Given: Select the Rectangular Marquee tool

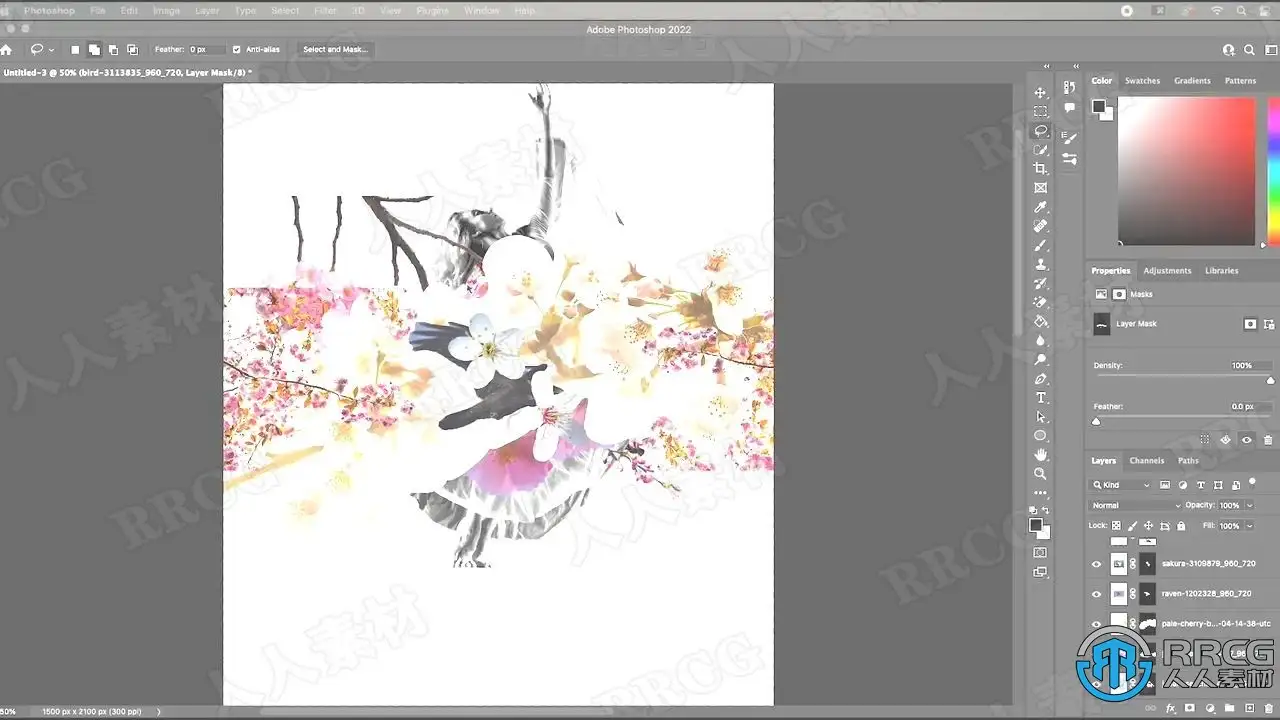Looking at the screenshot, I should coord(1041,111).
